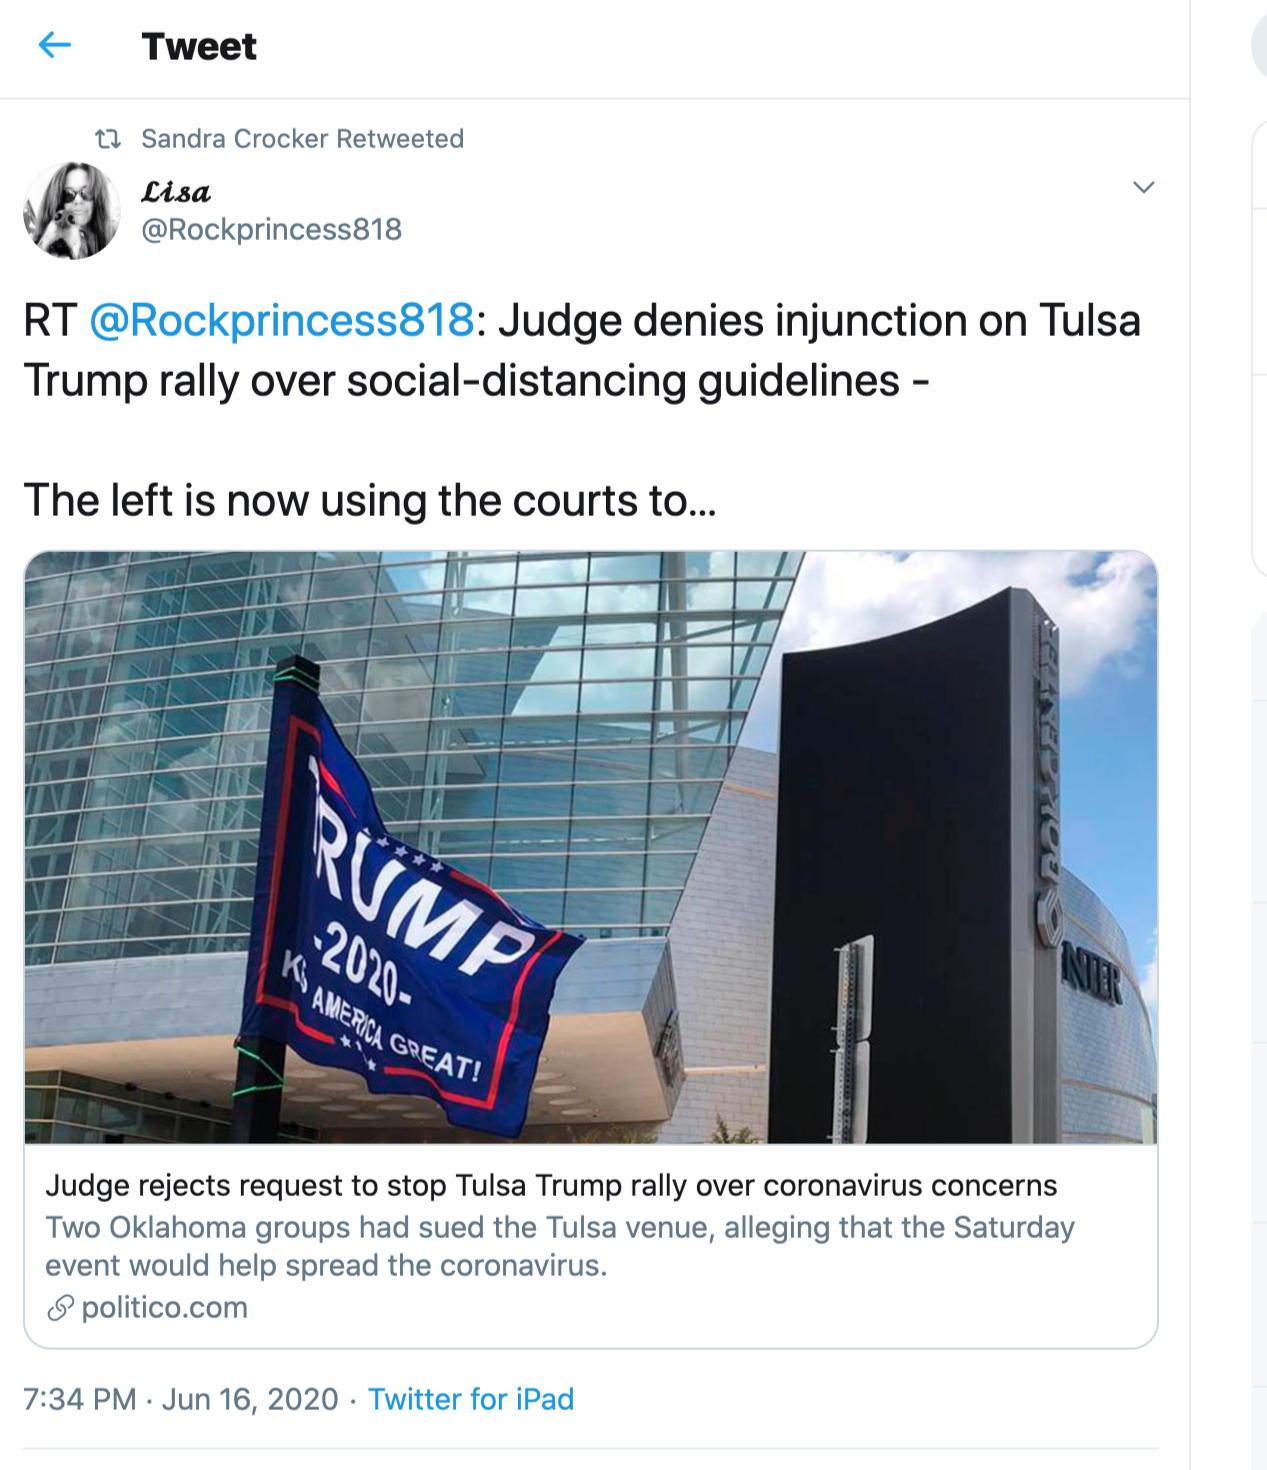This screenshot has height=1470, width=1267.
Task: Open the "Twitter for iPad" source link
Action: [x=471, y=1399]
